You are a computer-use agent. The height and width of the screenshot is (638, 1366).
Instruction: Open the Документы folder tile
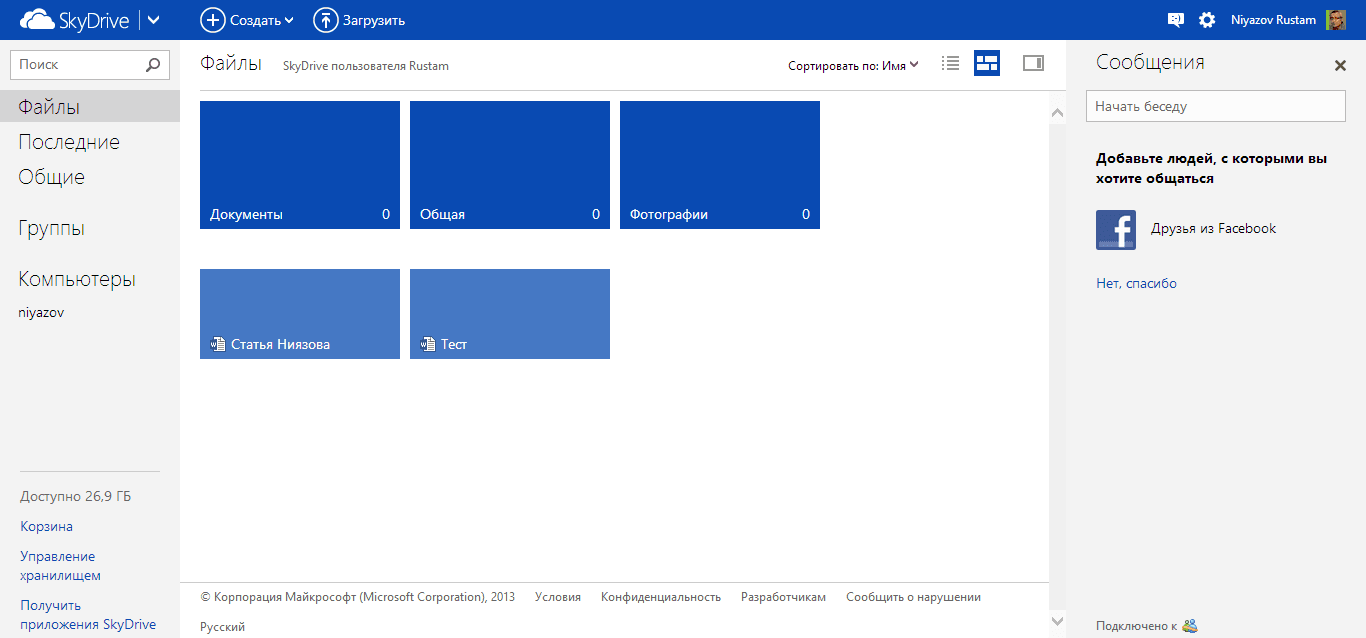(x=300, y=165)
